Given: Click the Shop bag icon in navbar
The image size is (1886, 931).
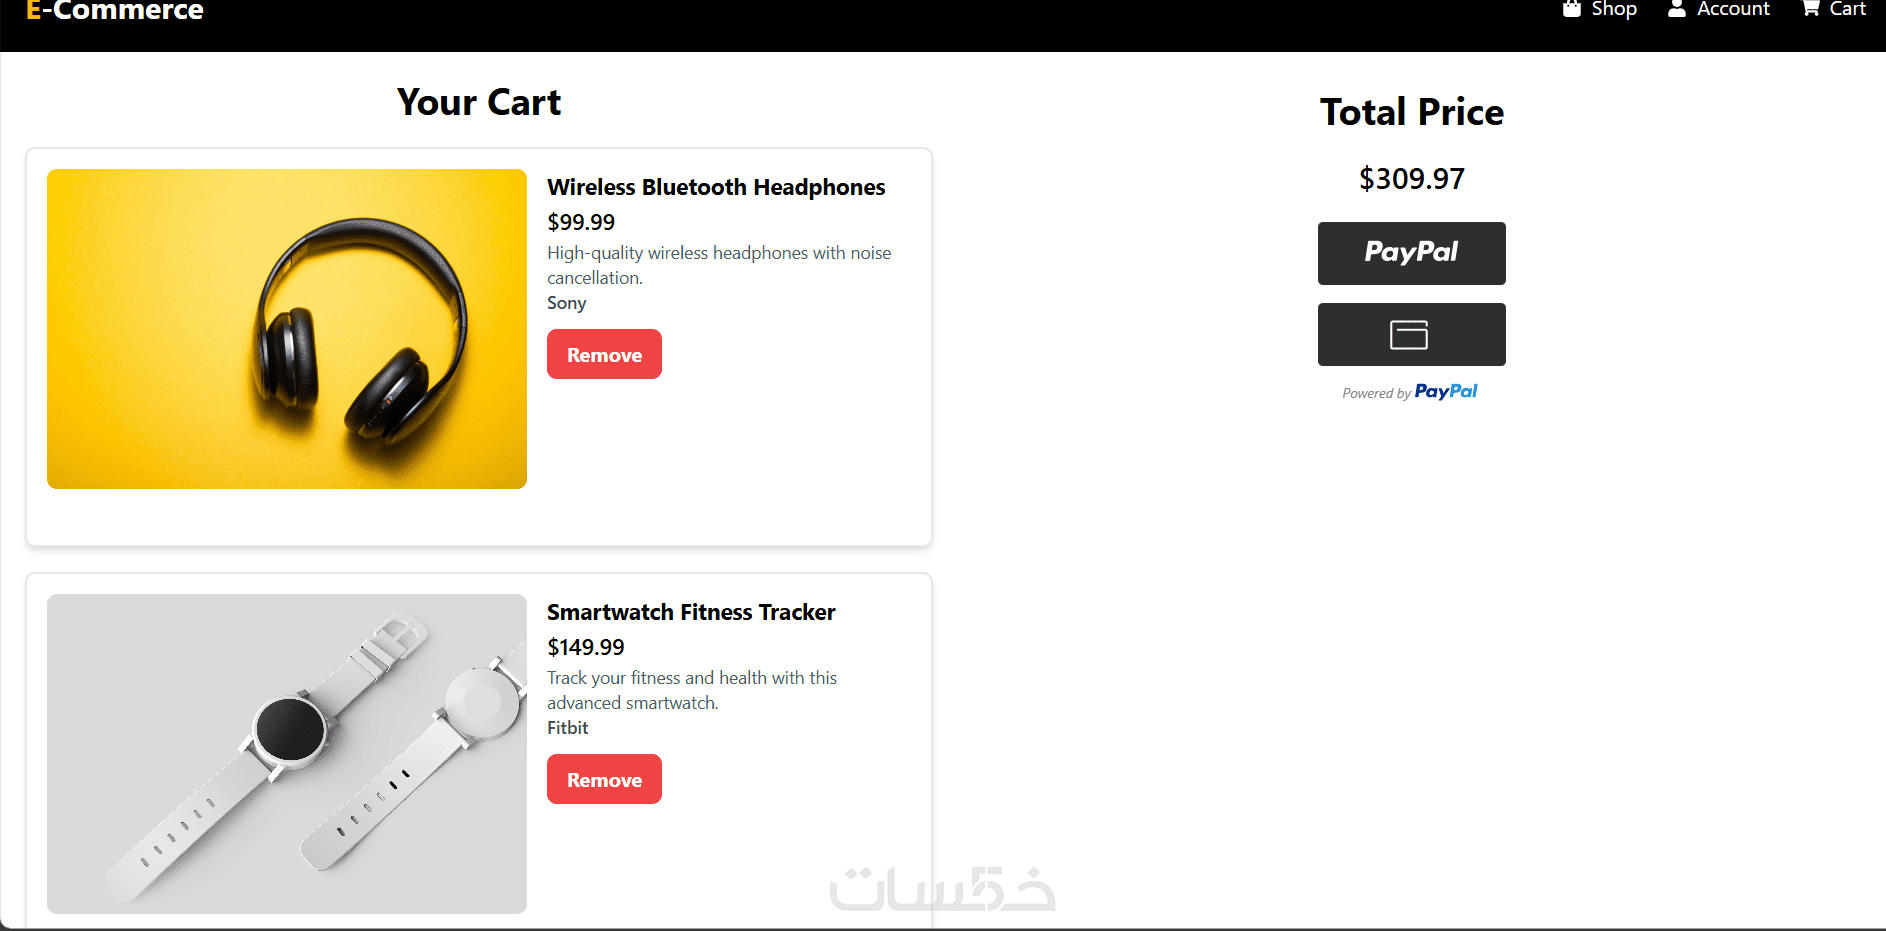Looking at the screenshot, I should [x=1571, y=9].
